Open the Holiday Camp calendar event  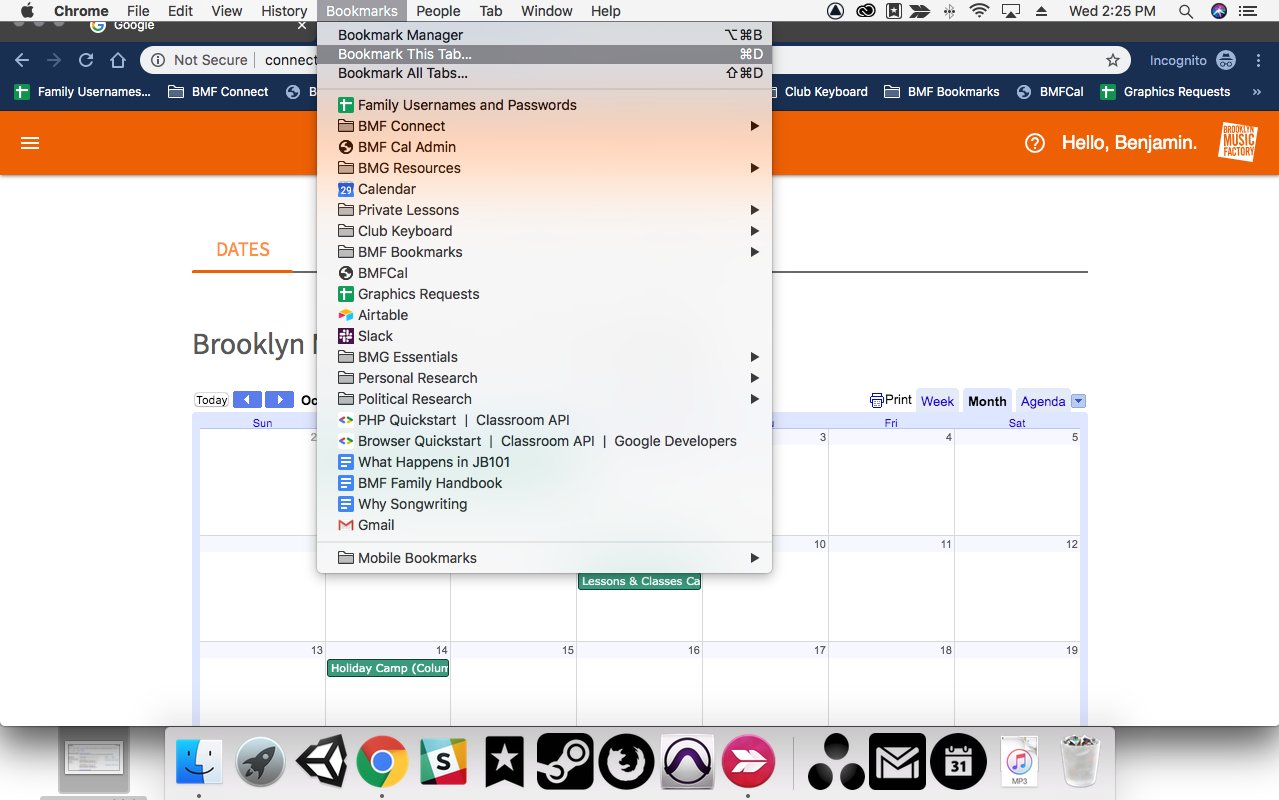(x=388, y=668)
